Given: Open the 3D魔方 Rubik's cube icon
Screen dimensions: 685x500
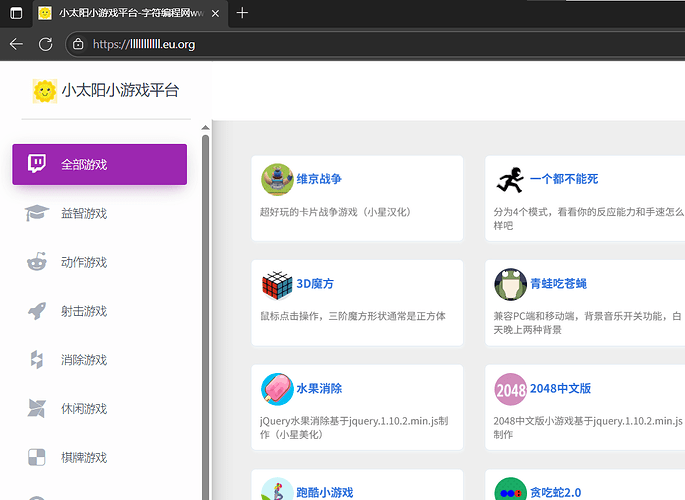Looking at the screenshot, I should tap(277, 285).
